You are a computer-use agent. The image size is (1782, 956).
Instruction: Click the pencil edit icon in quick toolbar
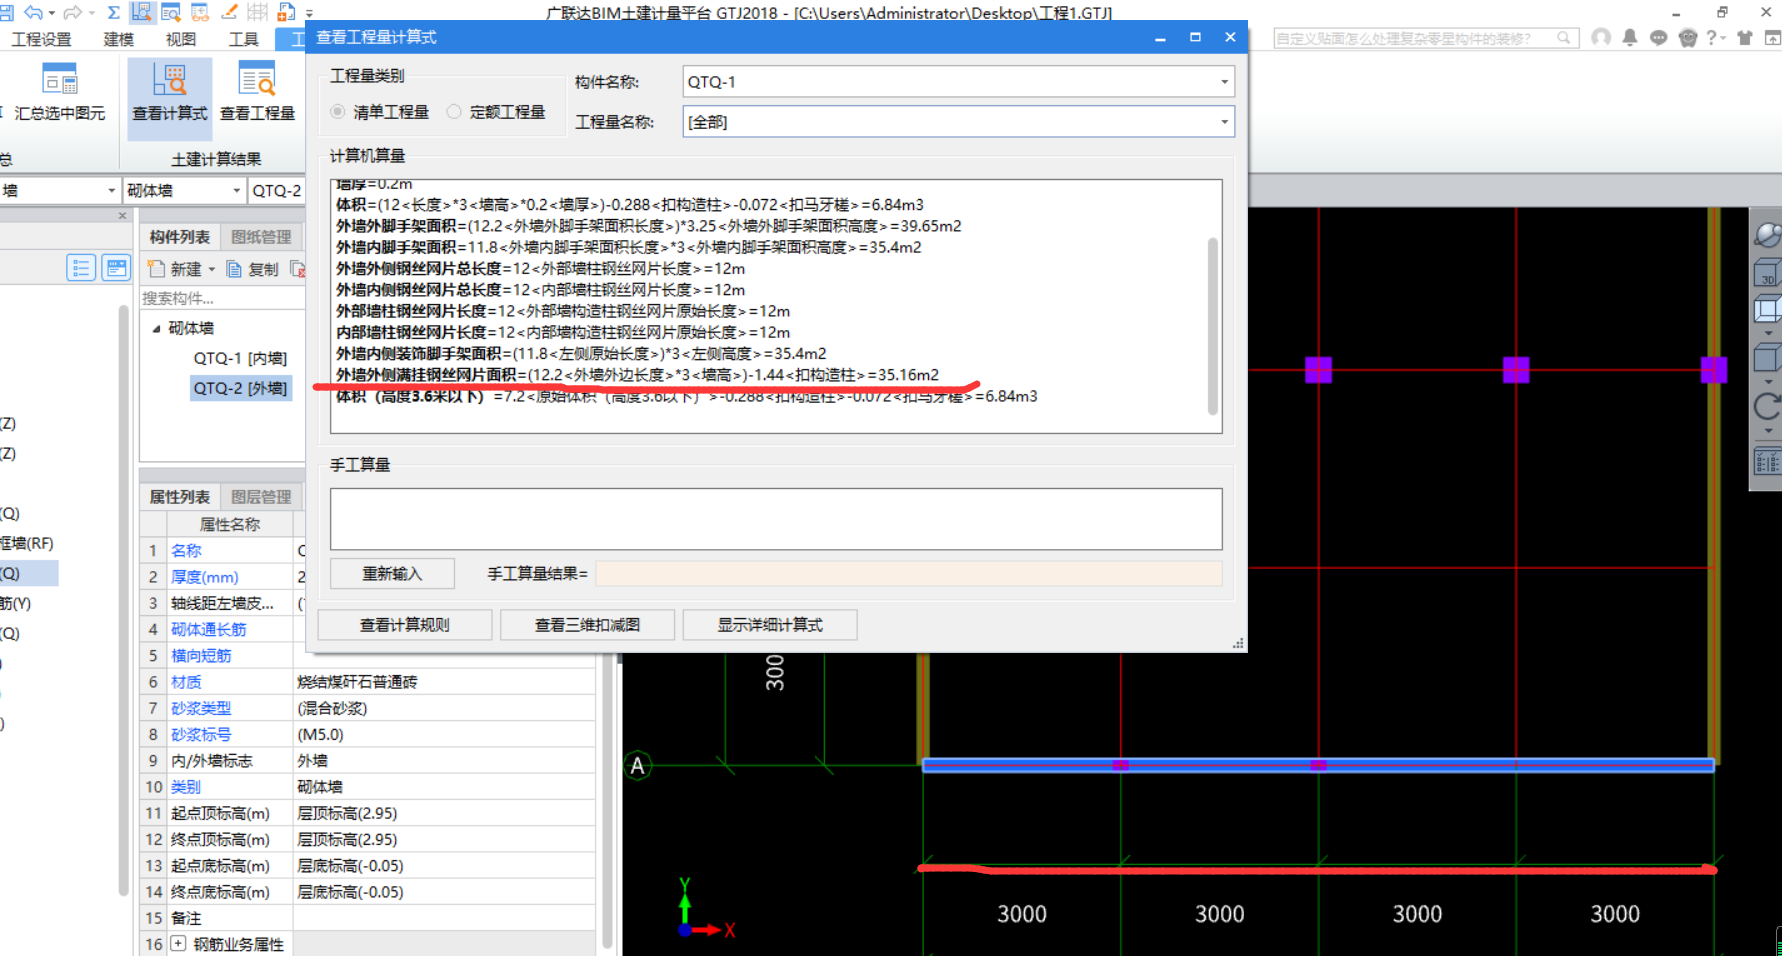point(229,12)
